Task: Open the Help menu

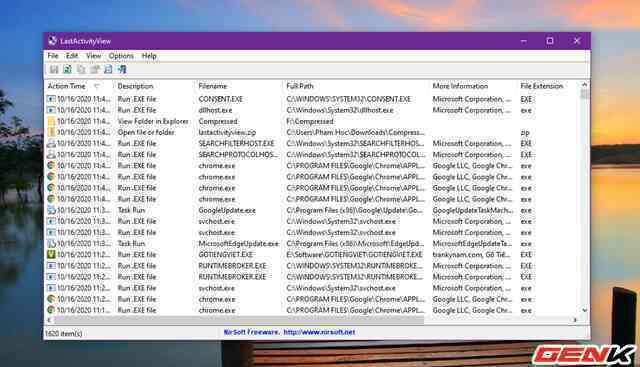Action: pos(149,56)
